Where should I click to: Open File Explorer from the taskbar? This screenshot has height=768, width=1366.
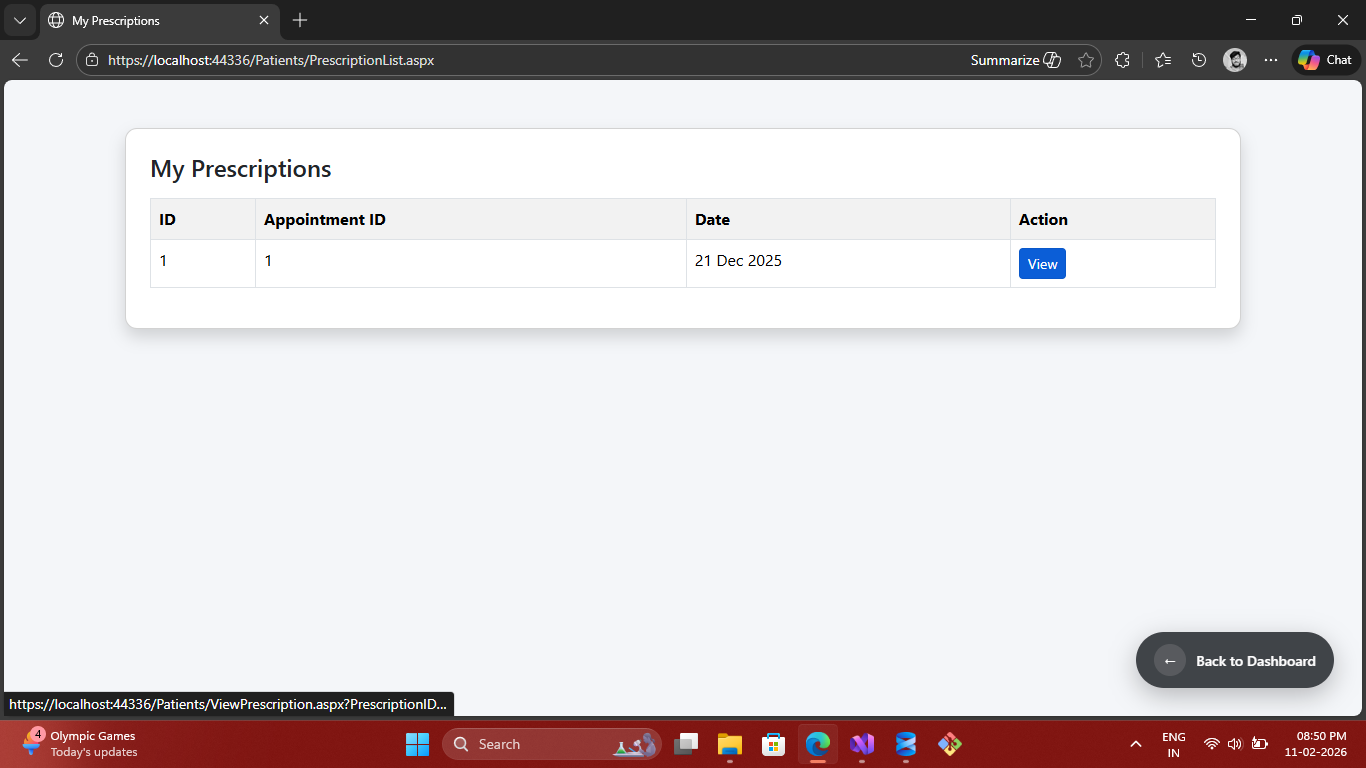(x=730, y=744)
